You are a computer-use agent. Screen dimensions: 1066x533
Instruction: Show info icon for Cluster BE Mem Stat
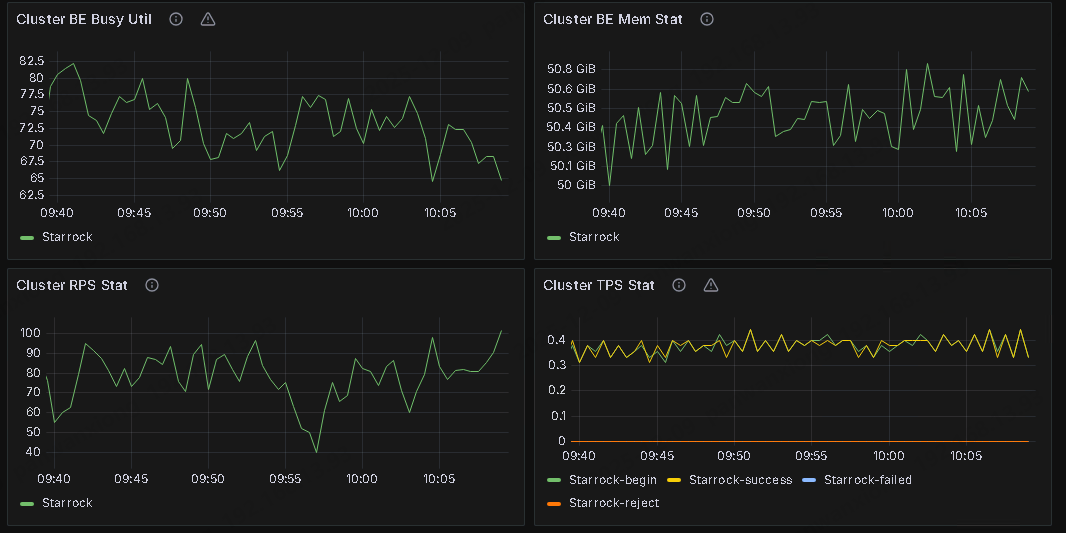click(707, 19)
